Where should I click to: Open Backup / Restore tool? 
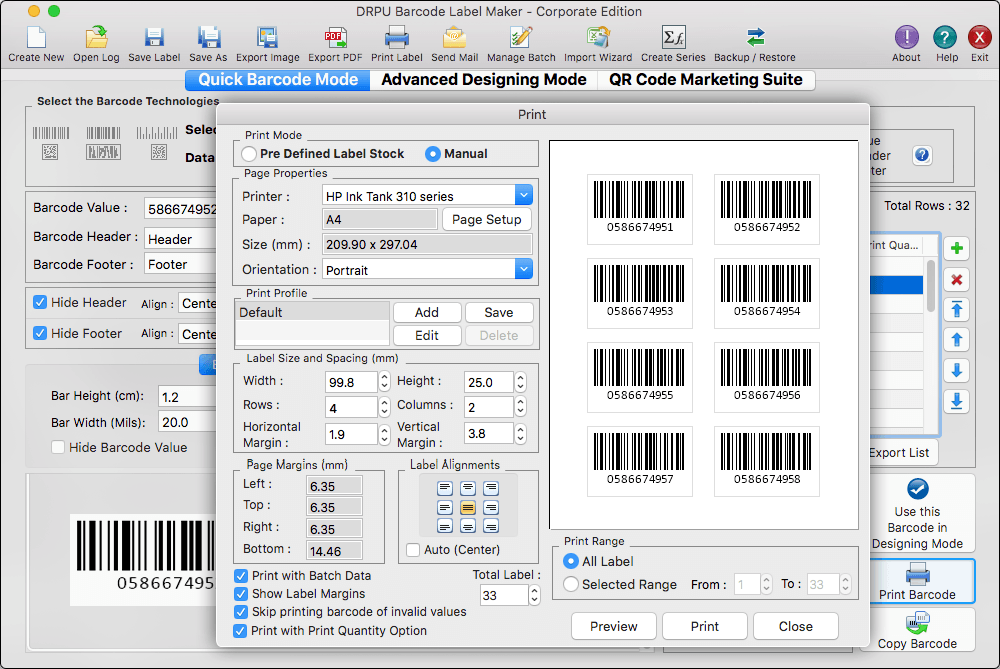click(x=755, y=38)
